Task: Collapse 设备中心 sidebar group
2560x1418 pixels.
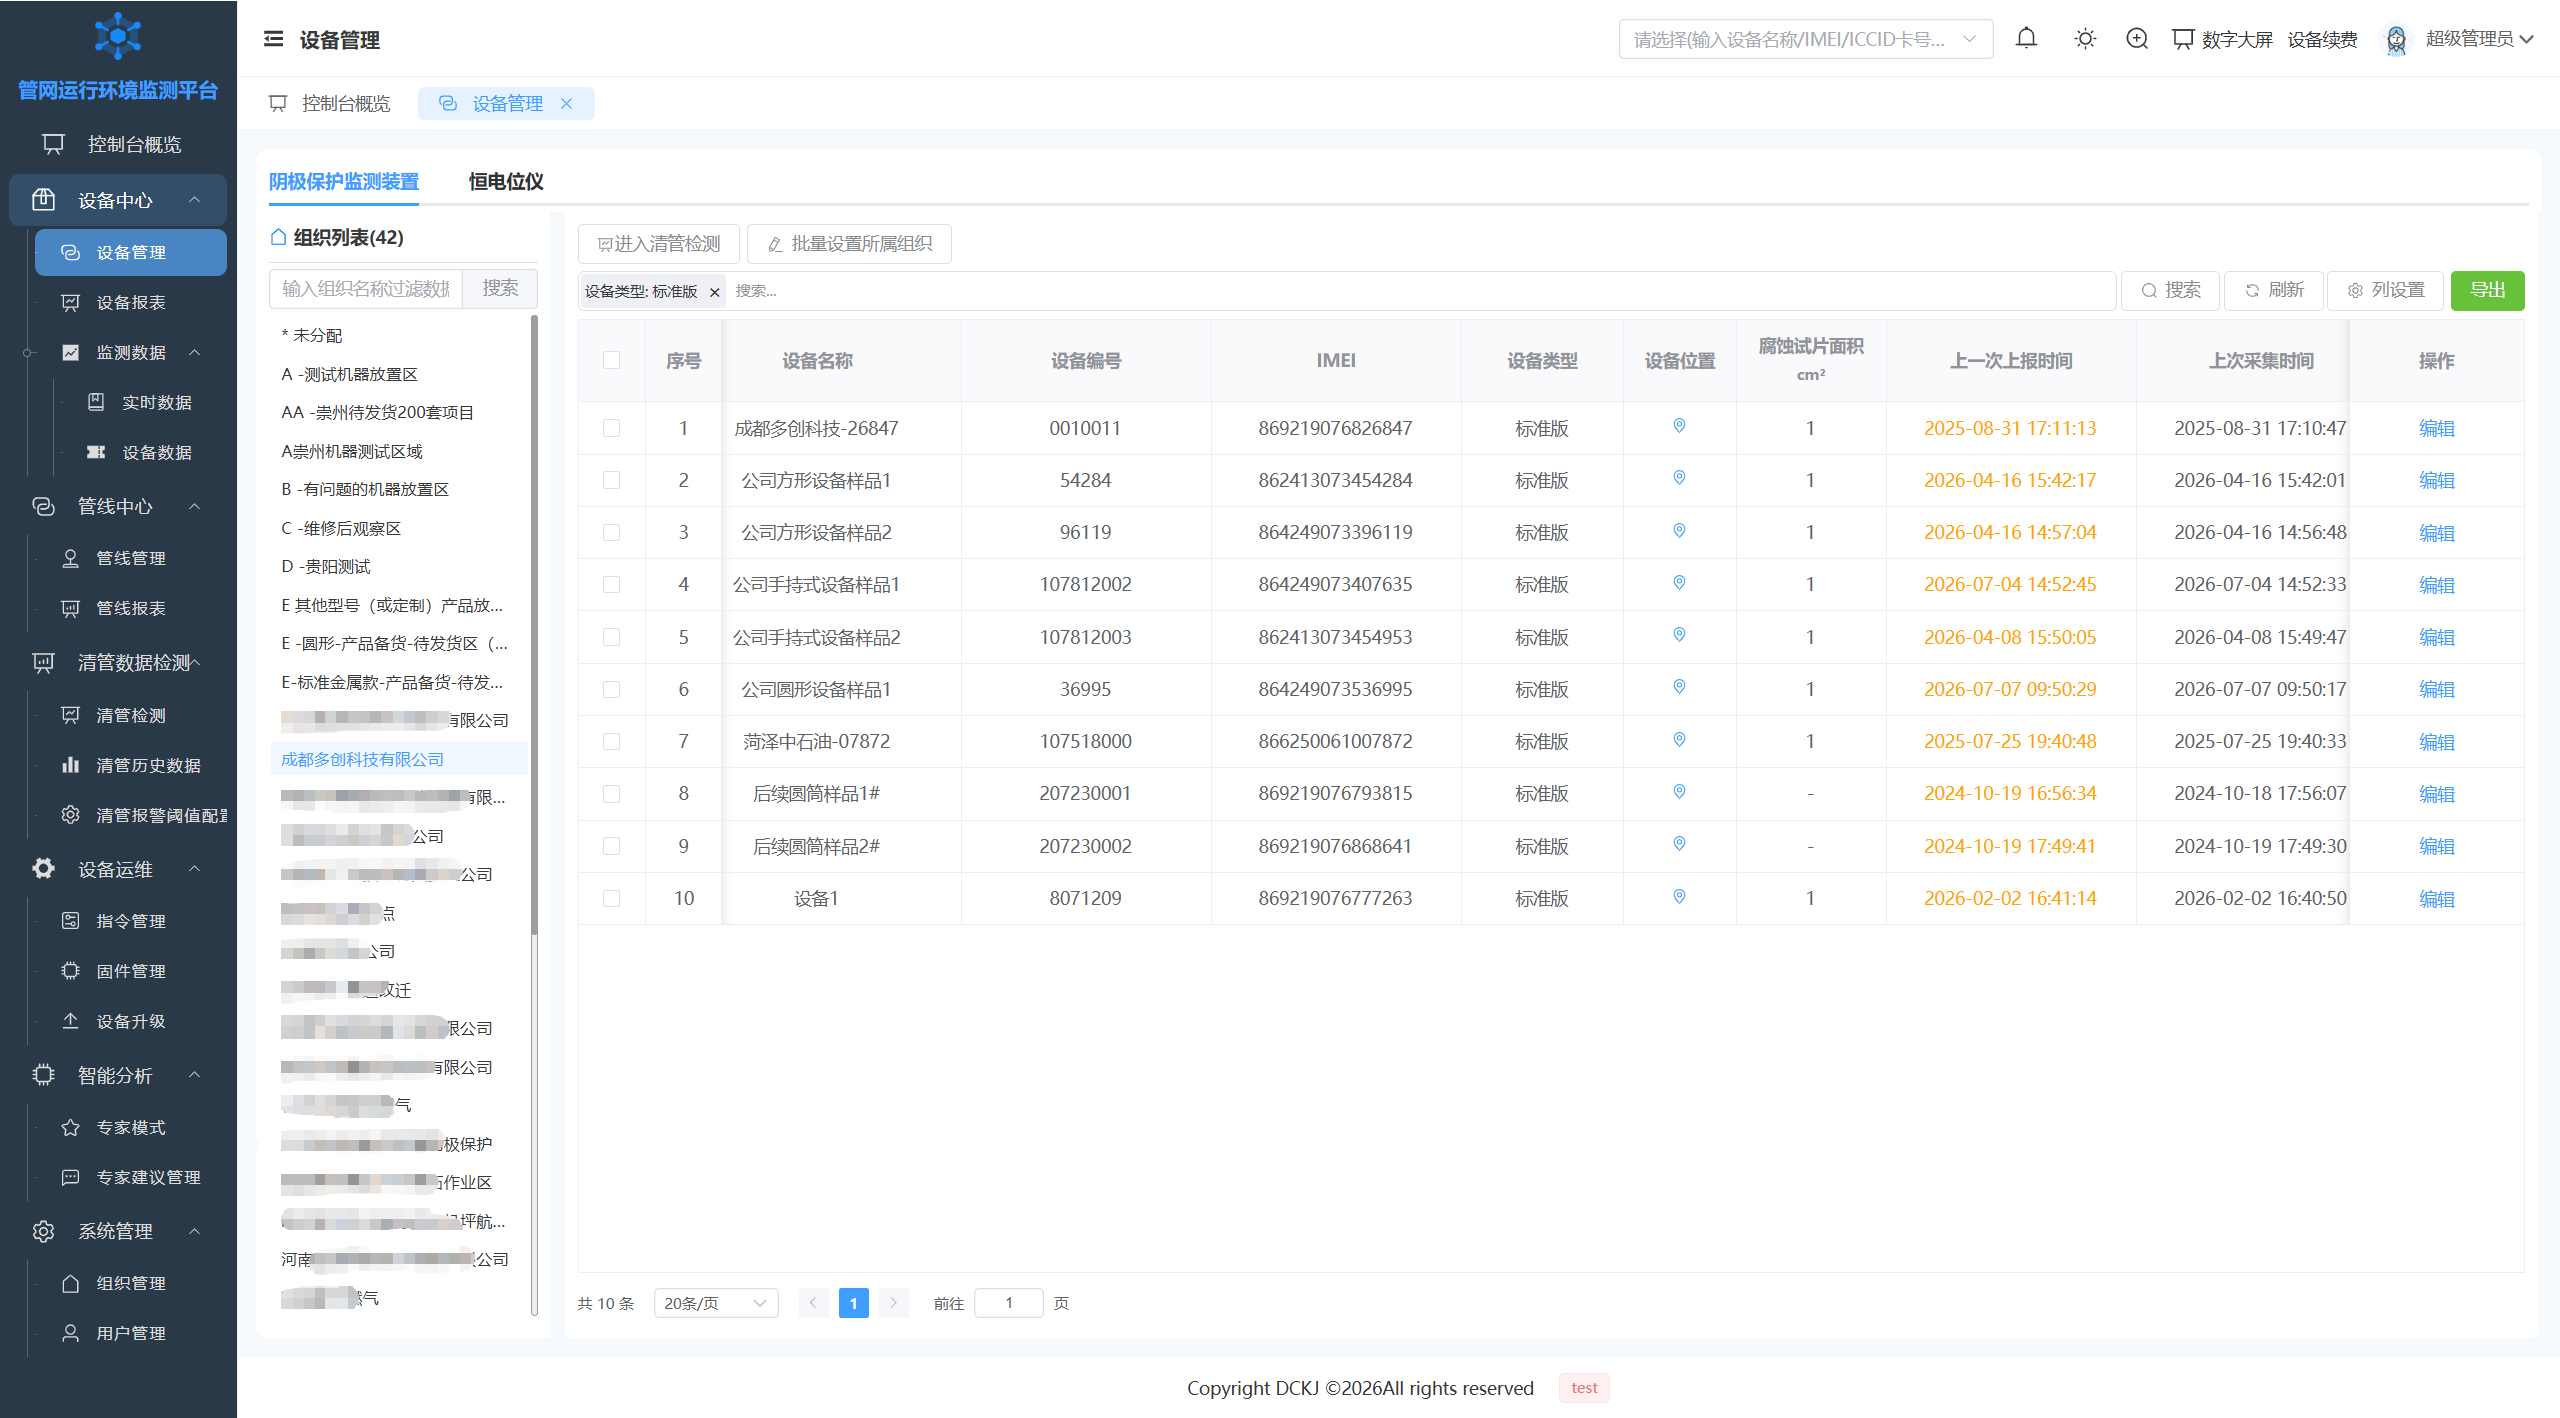Action: pos(118,200)
